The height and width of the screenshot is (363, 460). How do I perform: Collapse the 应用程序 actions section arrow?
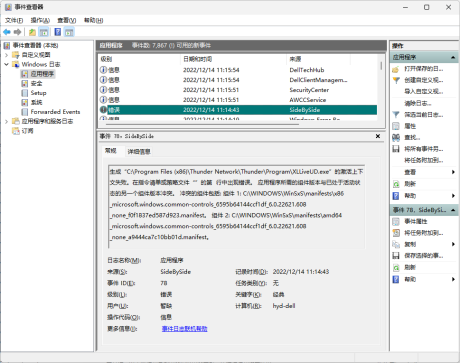click(x=453, y=57)
